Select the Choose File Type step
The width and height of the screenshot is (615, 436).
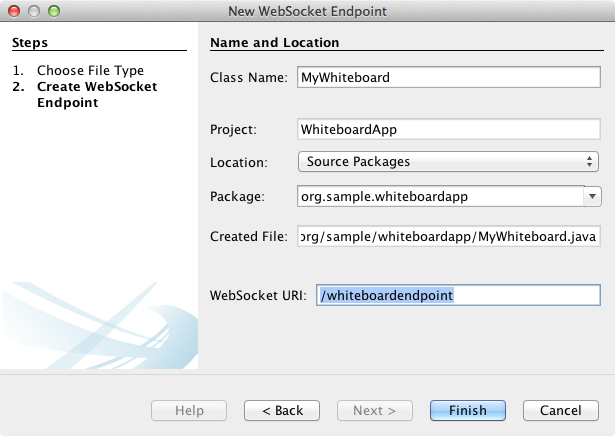(x=90, y=71)
